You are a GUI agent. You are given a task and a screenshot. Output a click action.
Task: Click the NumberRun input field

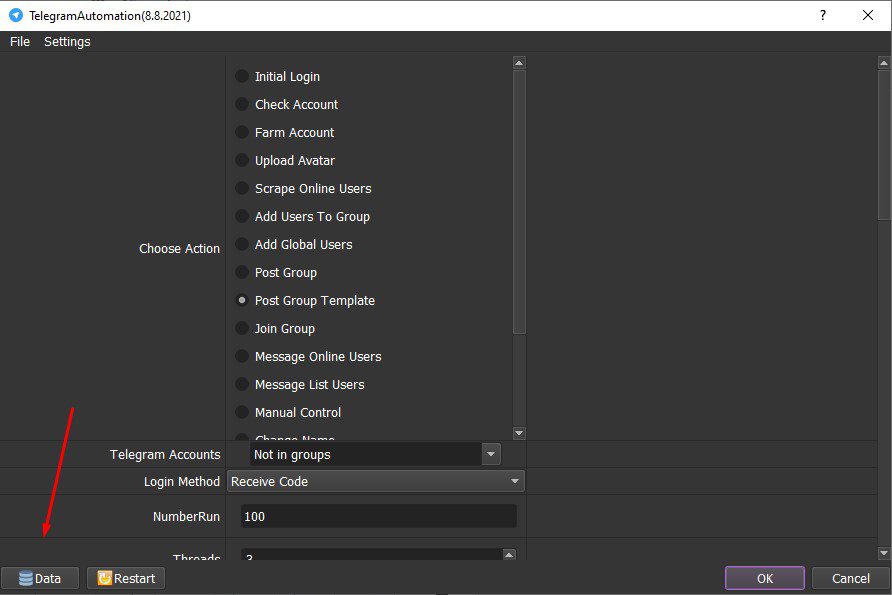click(378, 517)
